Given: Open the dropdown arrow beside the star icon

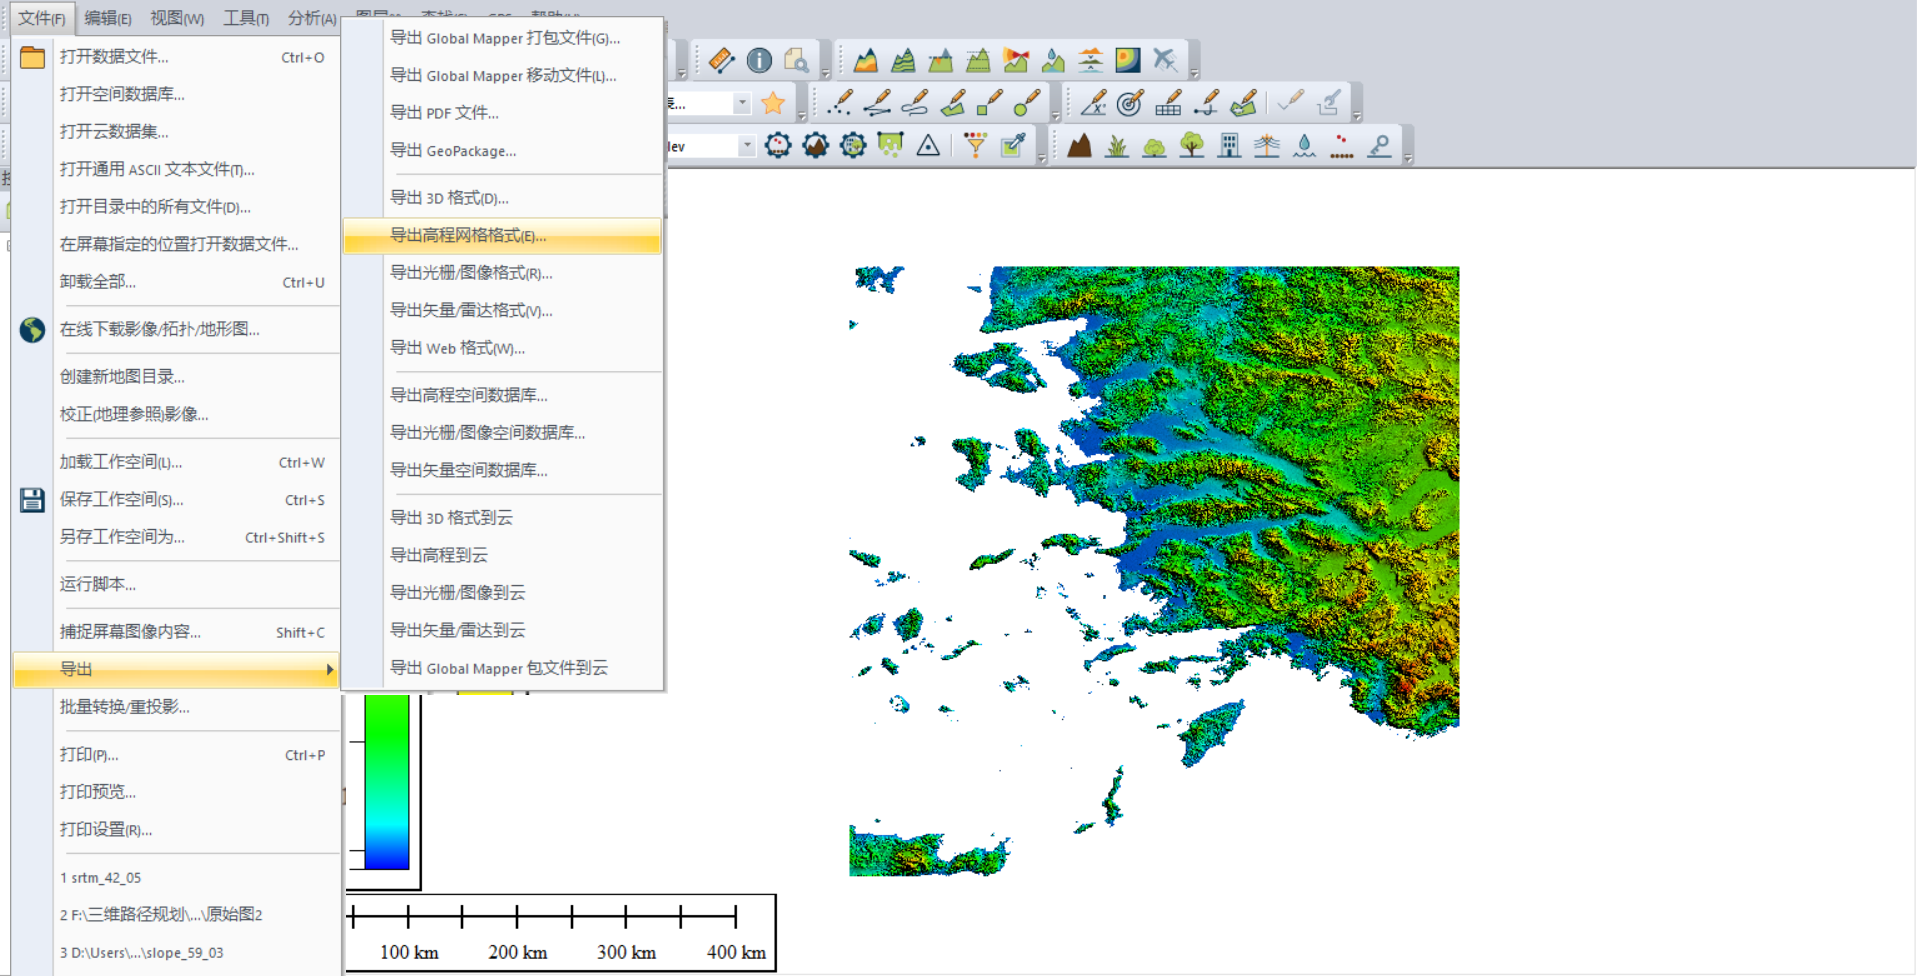Looking at the screenshot, I should [742, 102].
